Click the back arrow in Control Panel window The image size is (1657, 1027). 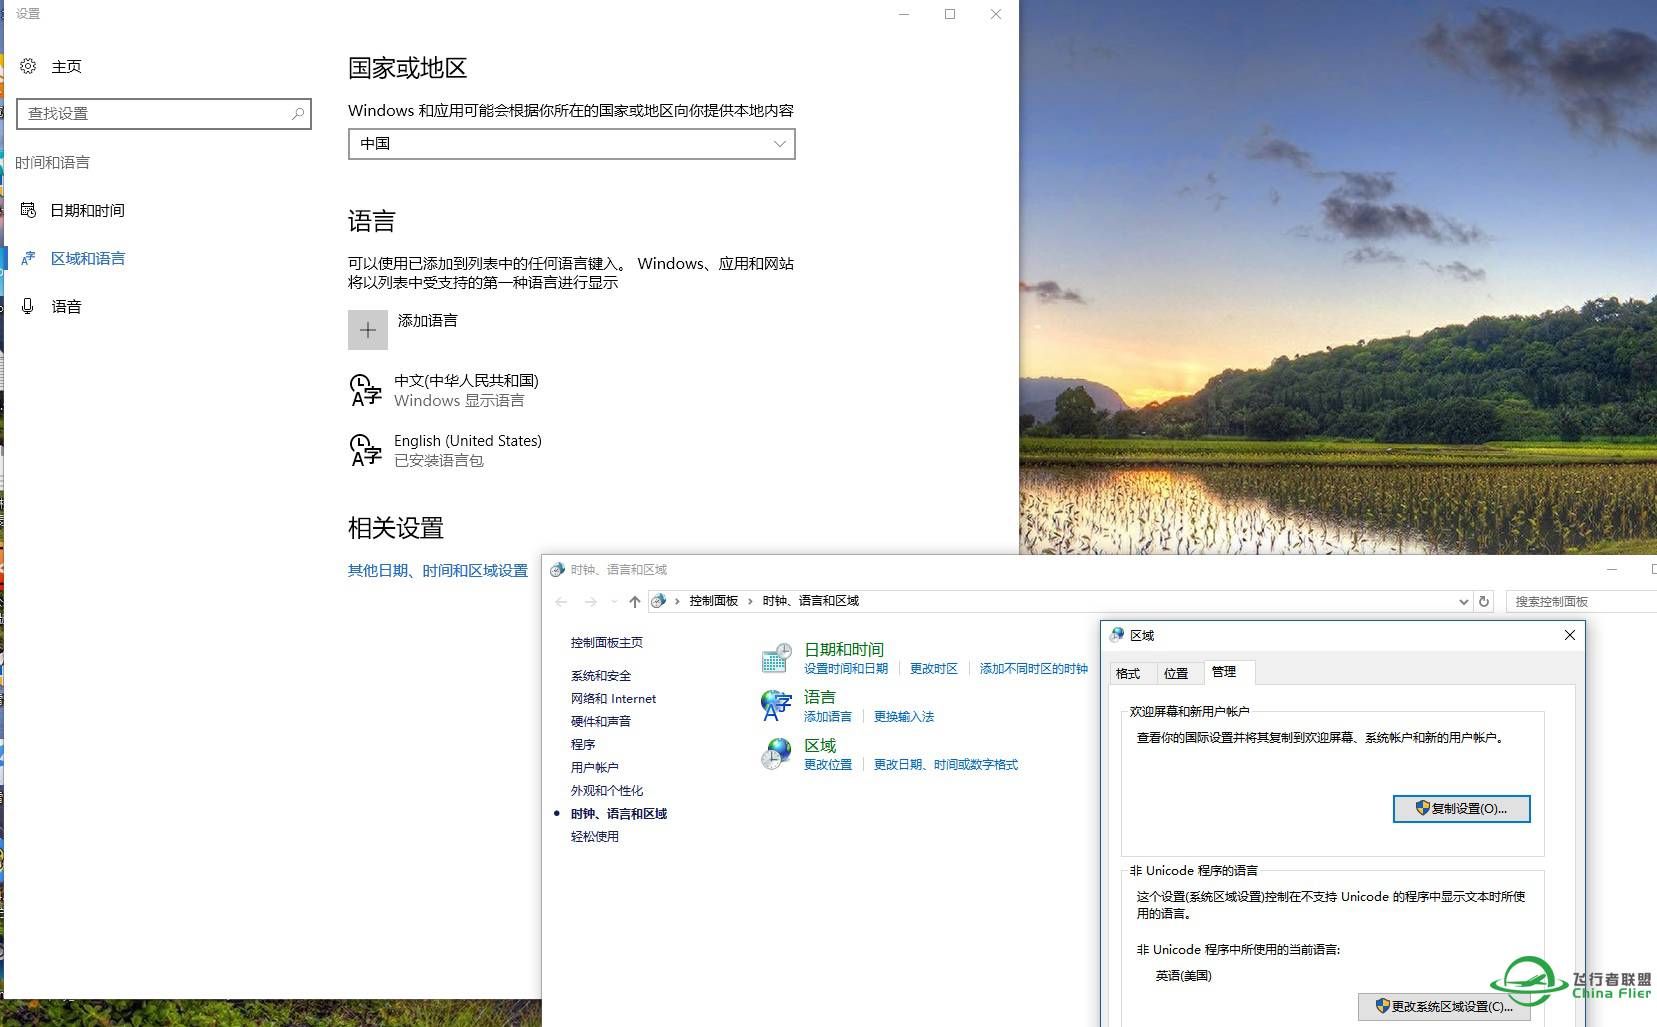(x=561, y=601)
